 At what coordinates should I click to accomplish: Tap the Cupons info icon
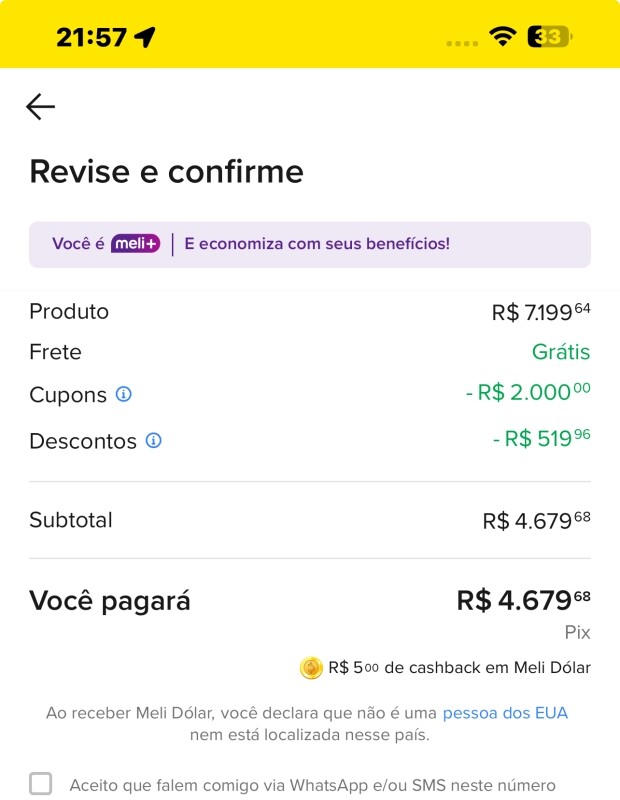[124, 394]
